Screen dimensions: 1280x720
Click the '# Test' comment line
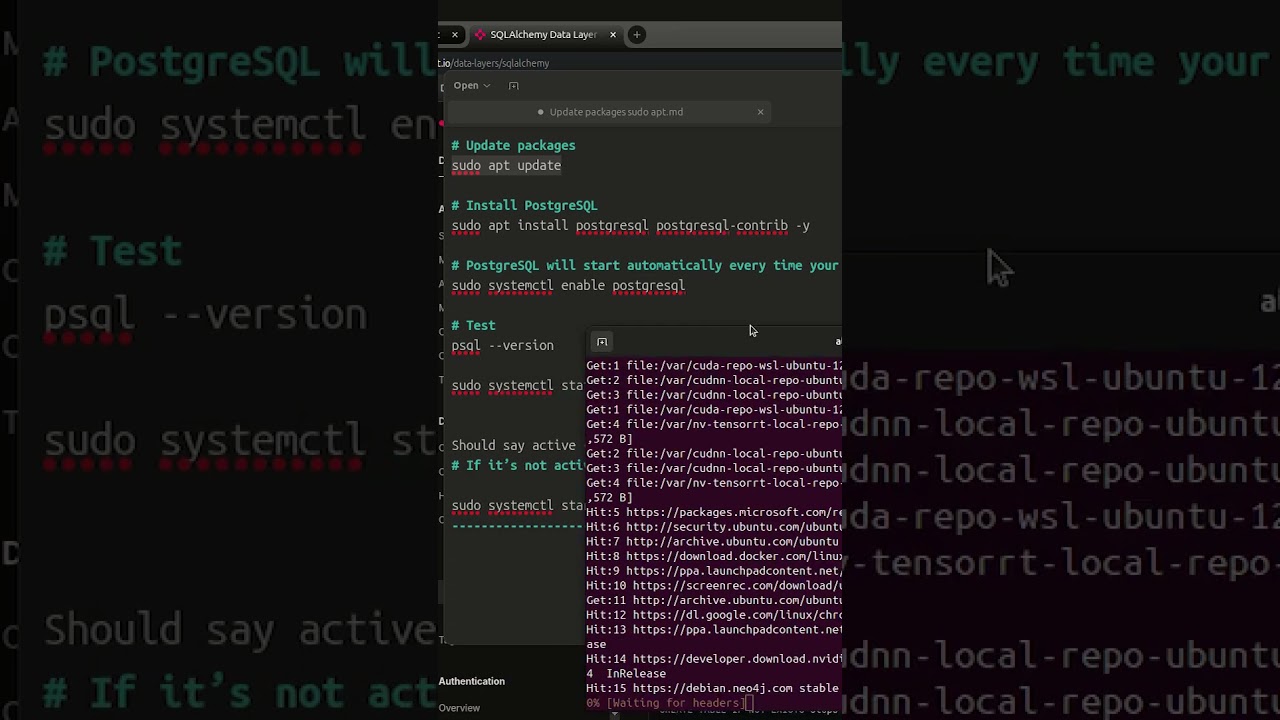click(x=473, y=325)
